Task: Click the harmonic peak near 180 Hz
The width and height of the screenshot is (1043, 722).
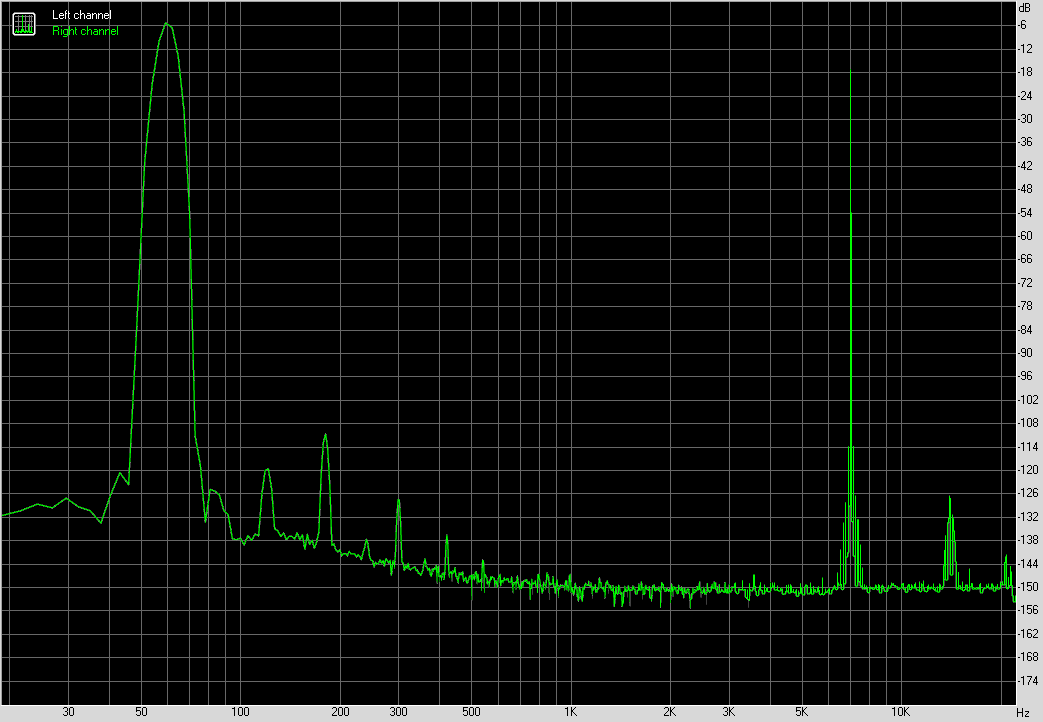Action: (325, 435)
